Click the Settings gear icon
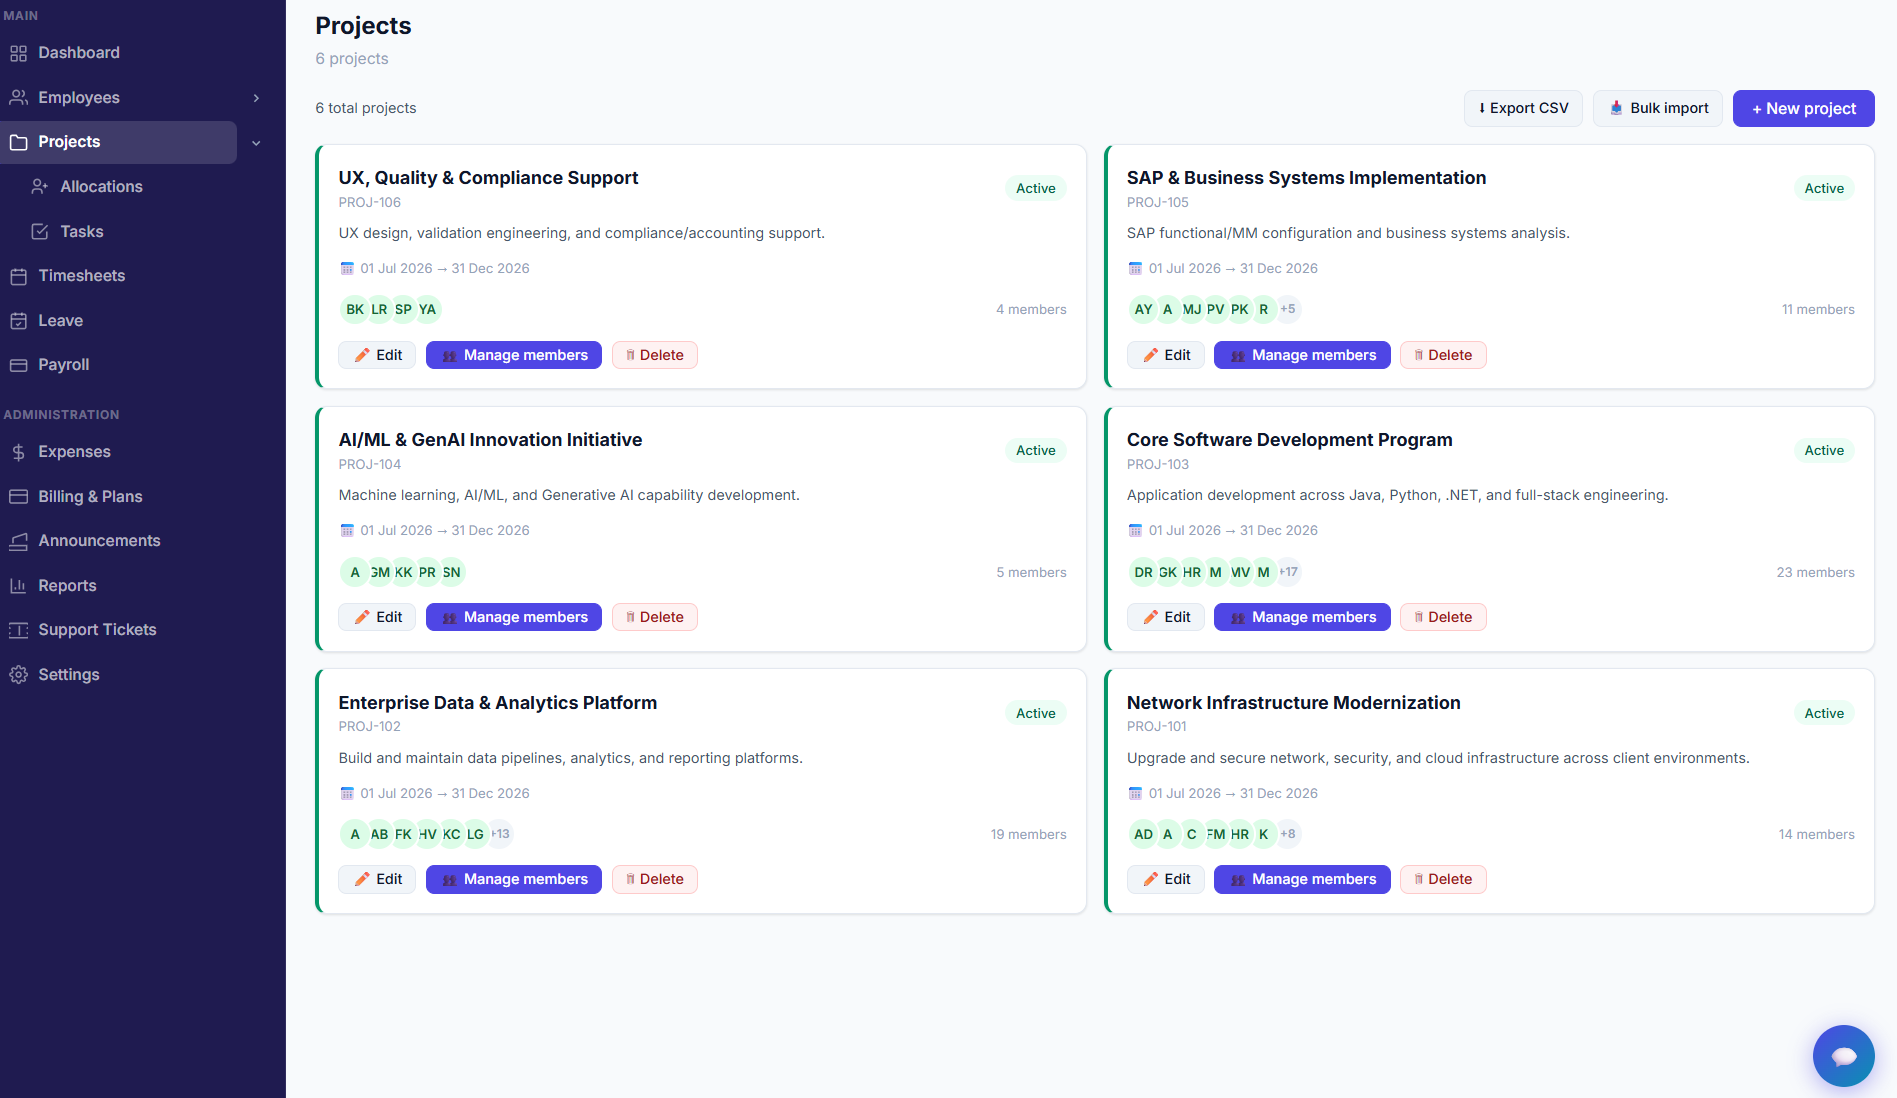1897x1098 pixels. (18, 674)
